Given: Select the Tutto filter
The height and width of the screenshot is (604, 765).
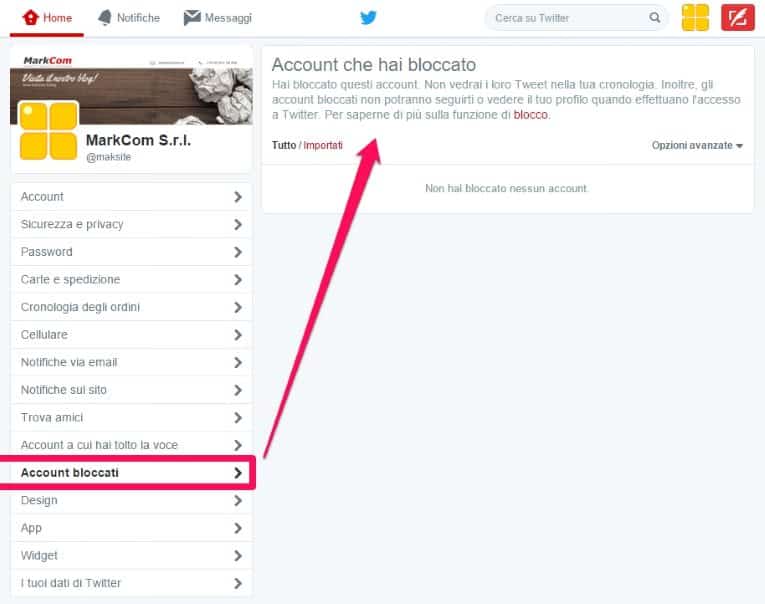Looking at the screenshot, I should click(x=284, y=145).
